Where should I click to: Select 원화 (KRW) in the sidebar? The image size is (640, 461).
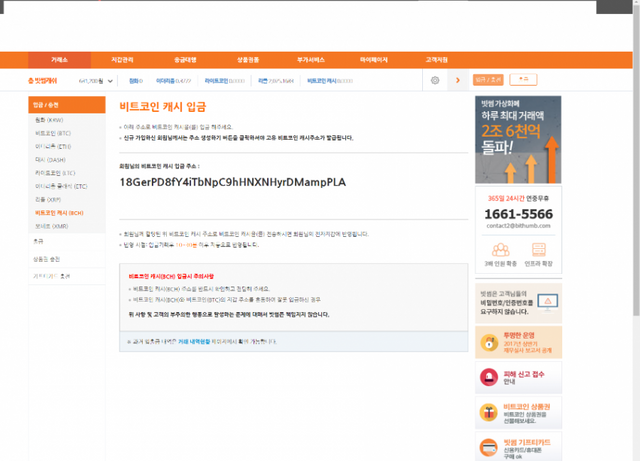[49, 120]
